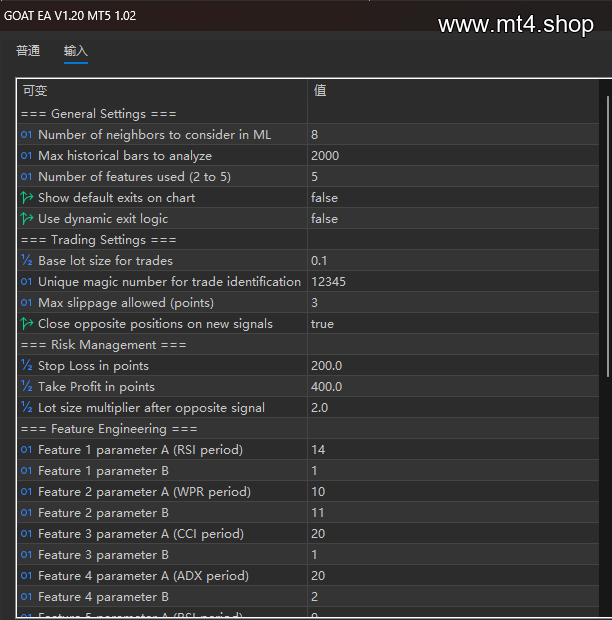This screenshot has width=612, height=620.
Task: Click boolean icon for Close opposite positions
Action: (26, 324)
